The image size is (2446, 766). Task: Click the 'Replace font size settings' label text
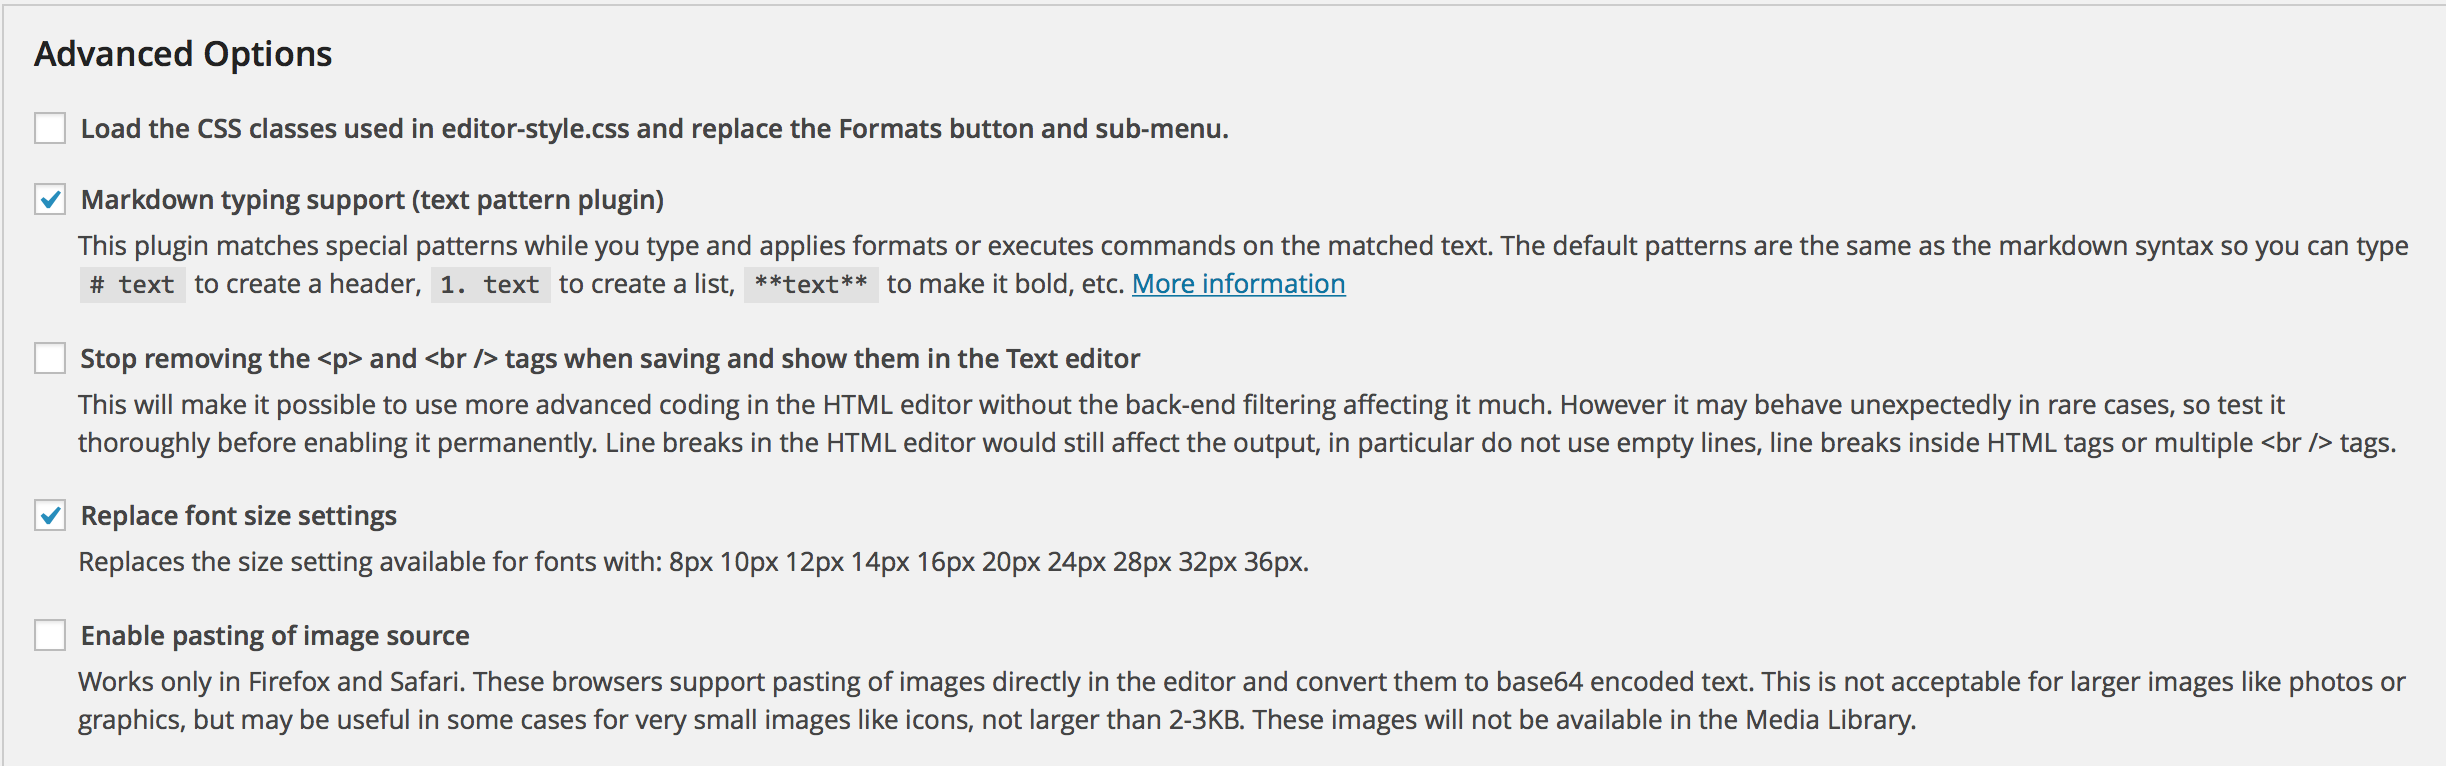(x=238, y=516)
